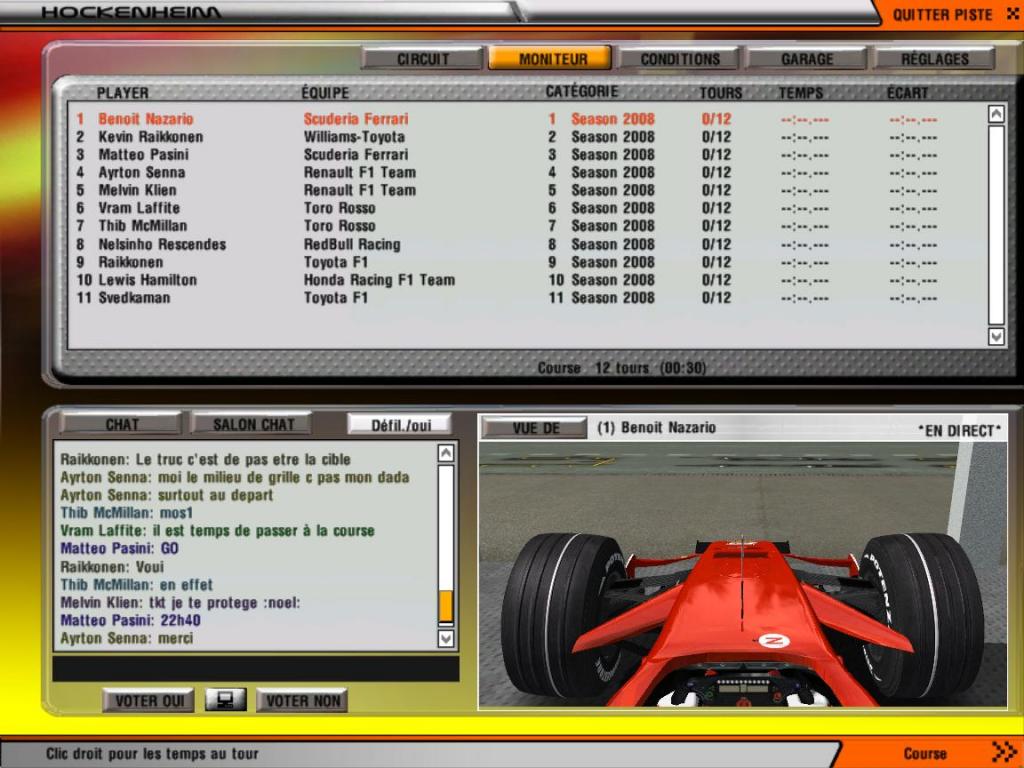Click the player list scrollbar track

[996, 225]
